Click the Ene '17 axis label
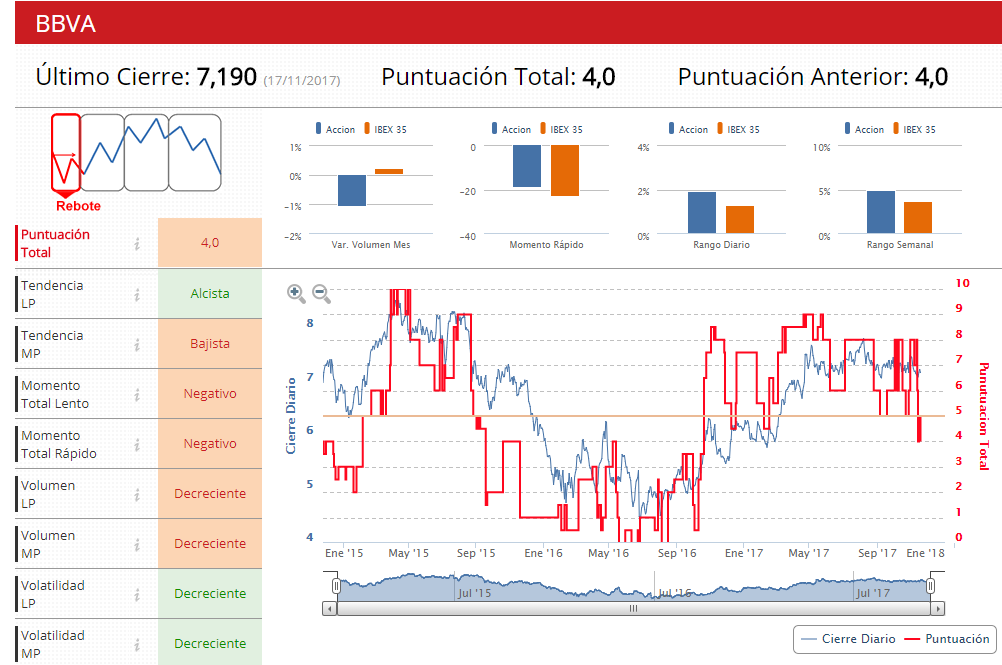The image size is (1002, 665). 744,553
